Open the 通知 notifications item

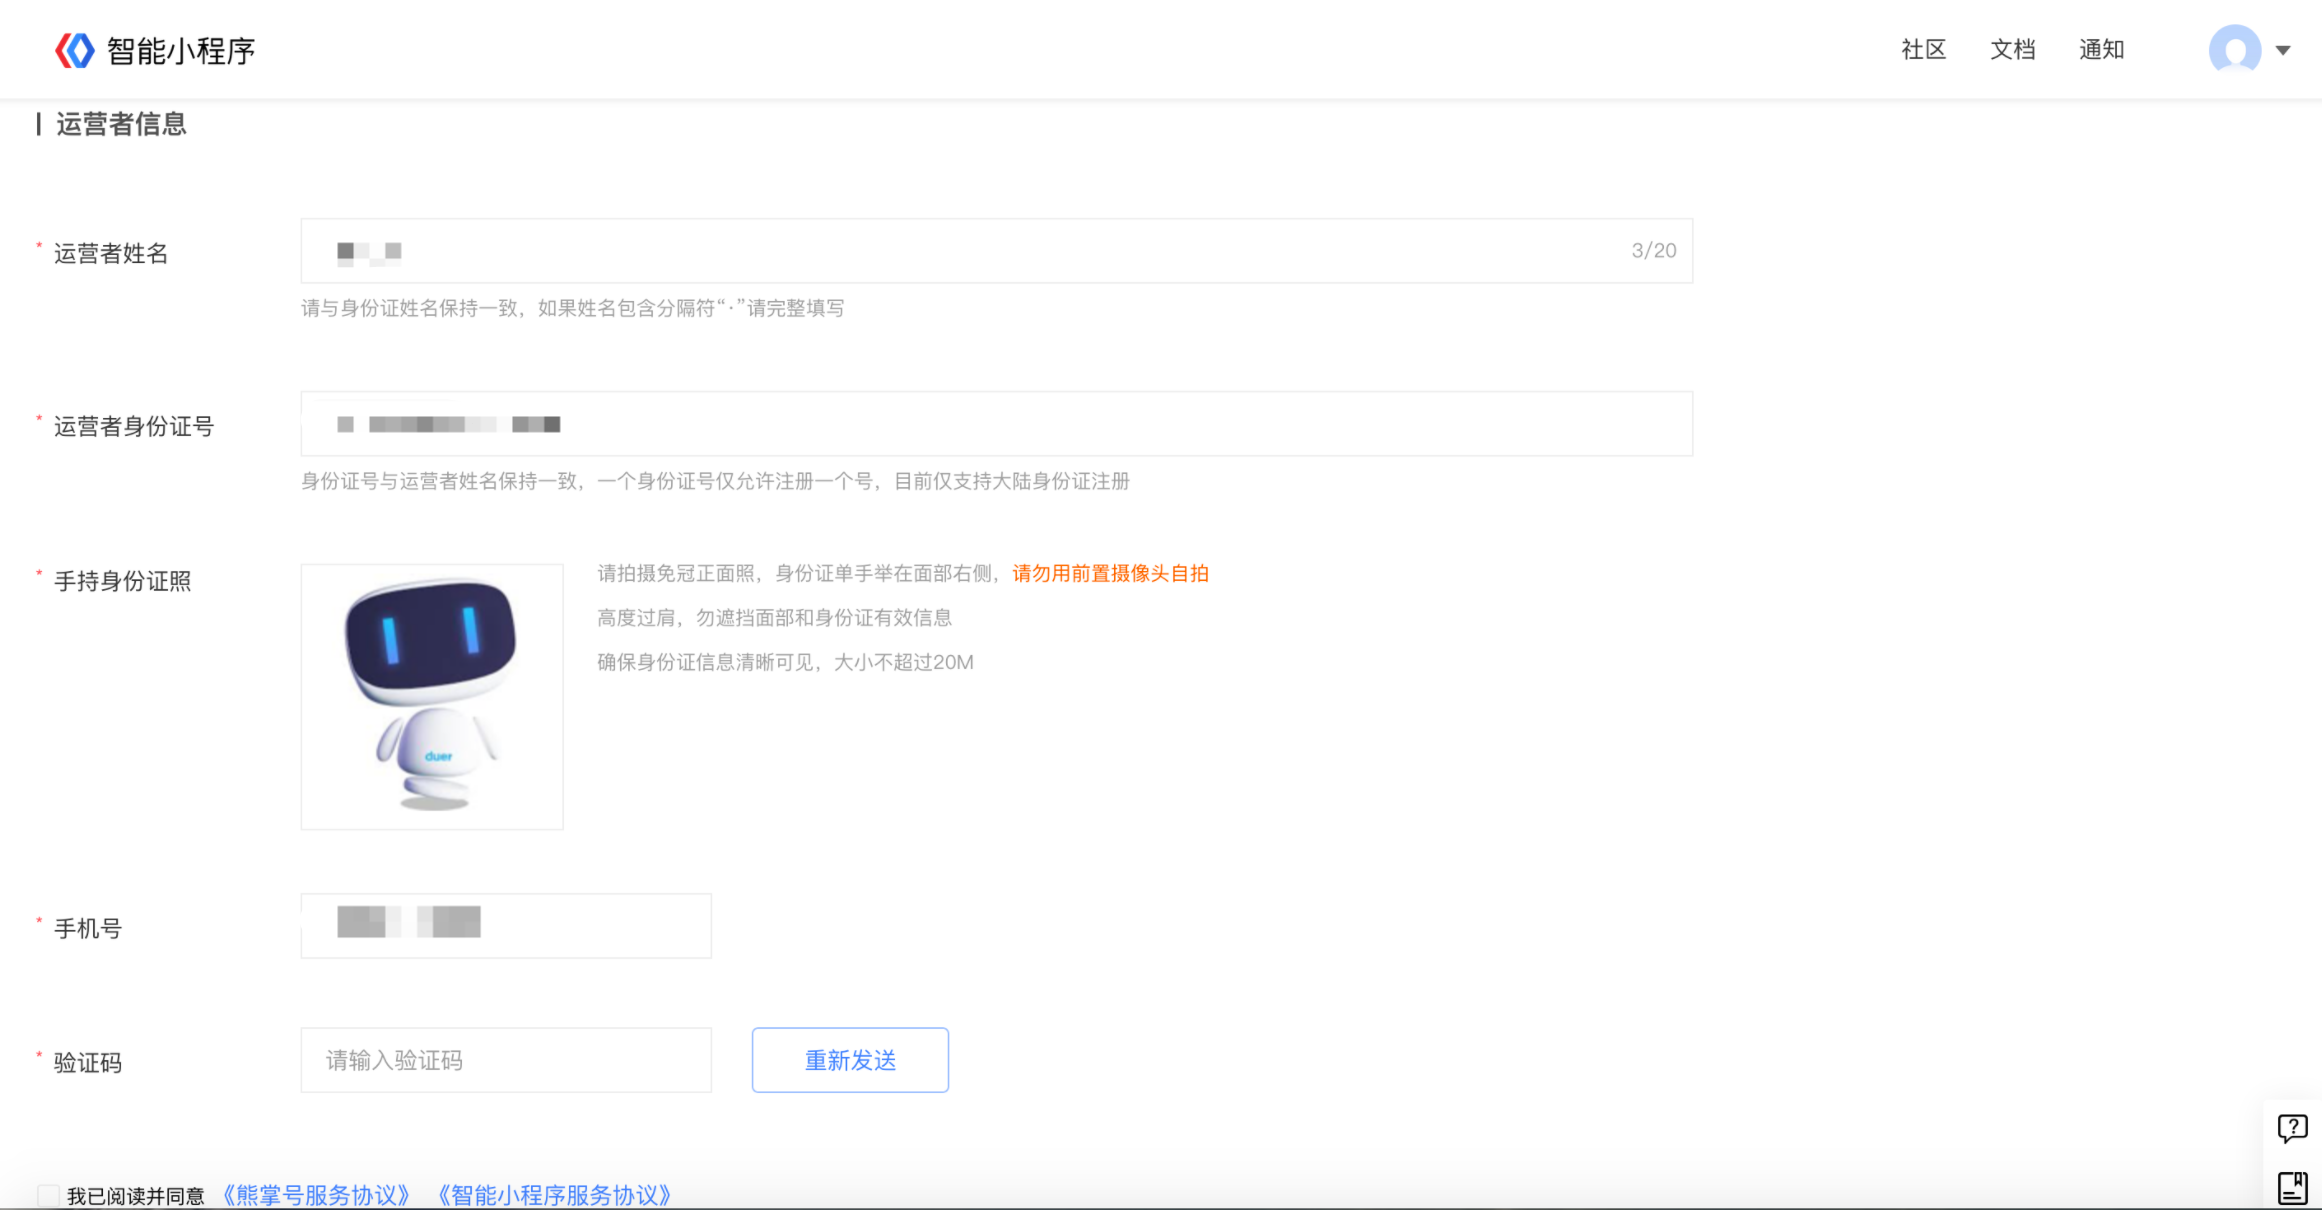point(2101,49)
